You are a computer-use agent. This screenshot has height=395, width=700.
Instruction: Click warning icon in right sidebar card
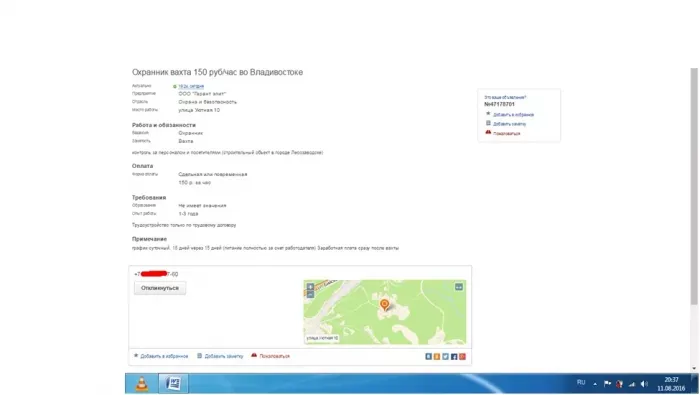488,133
